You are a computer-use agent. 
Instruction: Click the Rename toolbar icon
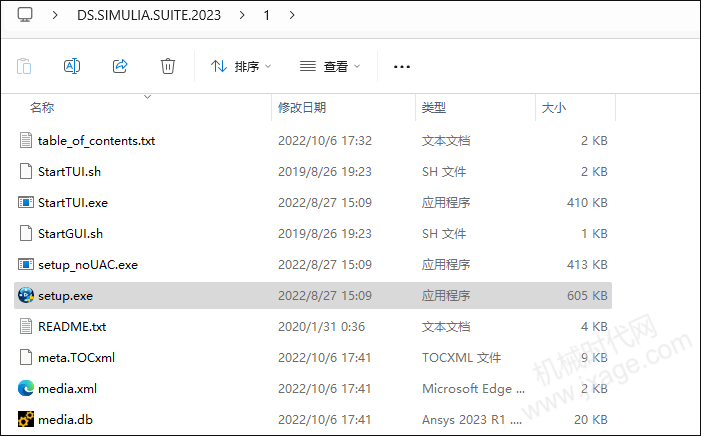[72, 66]
